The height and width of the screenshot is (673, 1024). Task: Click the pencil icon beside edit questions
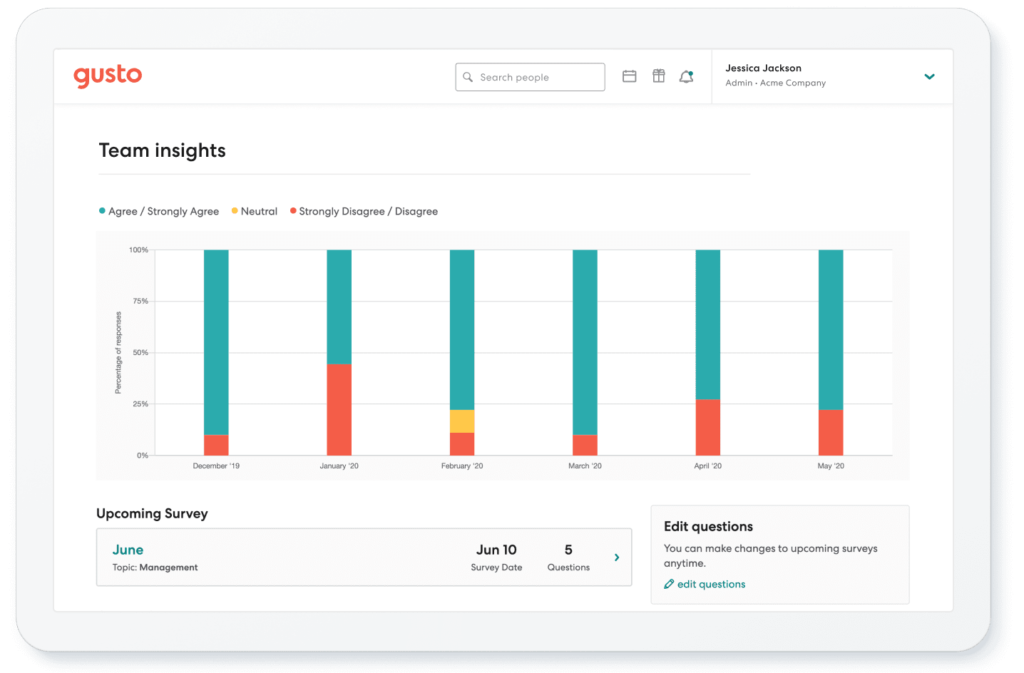[x=668, y=584]
